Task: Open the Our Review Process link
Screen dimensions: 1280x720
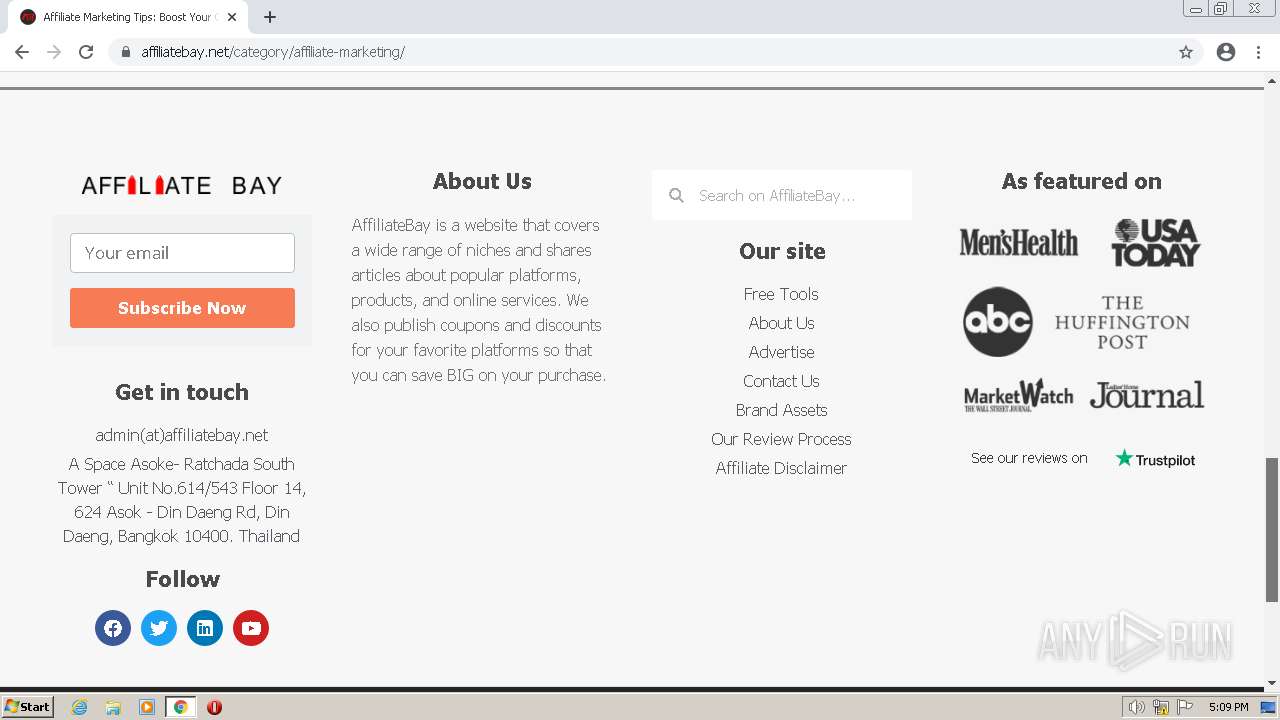Action: [781, 439]
